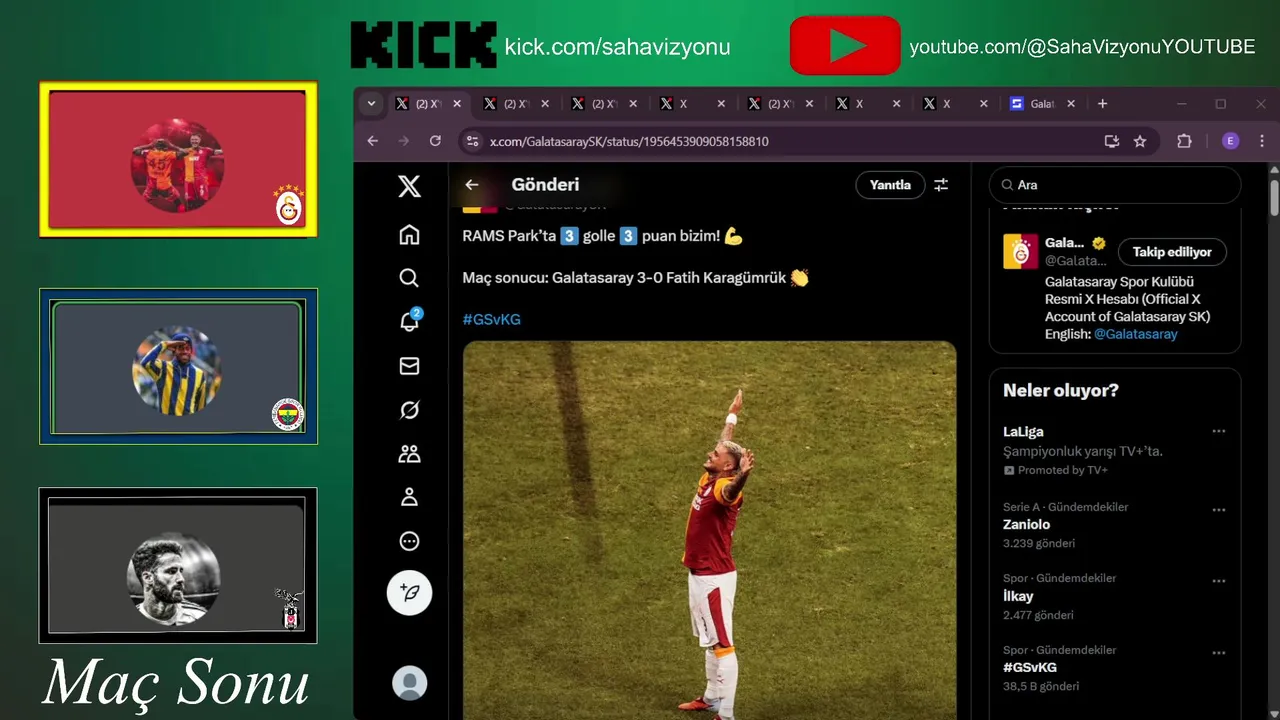Click '3.239 gönderi' count text

[x=1039, y=543]
